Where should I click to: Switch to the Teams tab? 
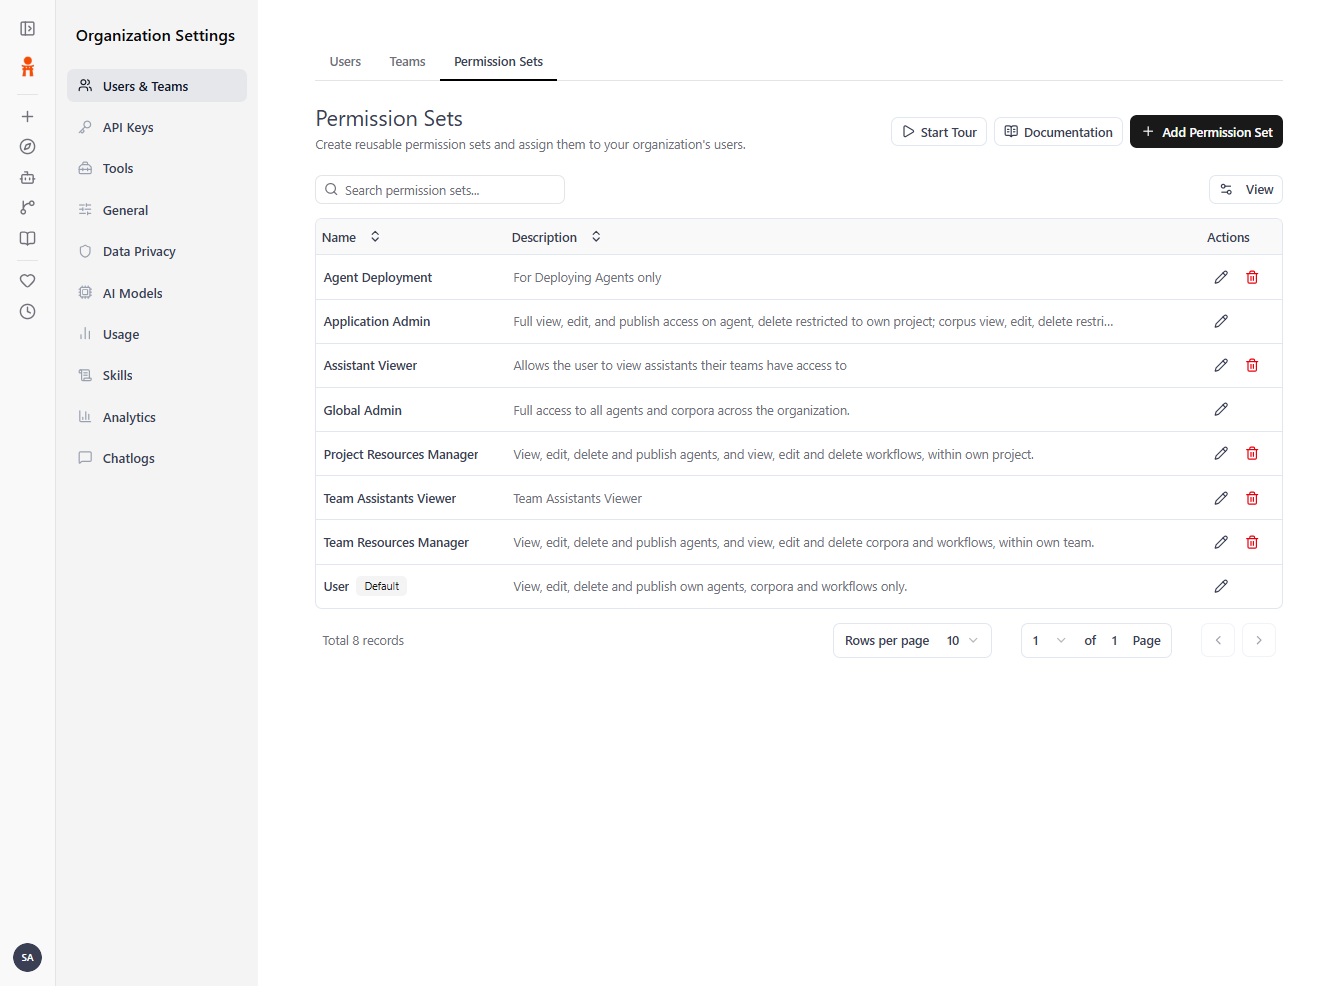(407, 62)
